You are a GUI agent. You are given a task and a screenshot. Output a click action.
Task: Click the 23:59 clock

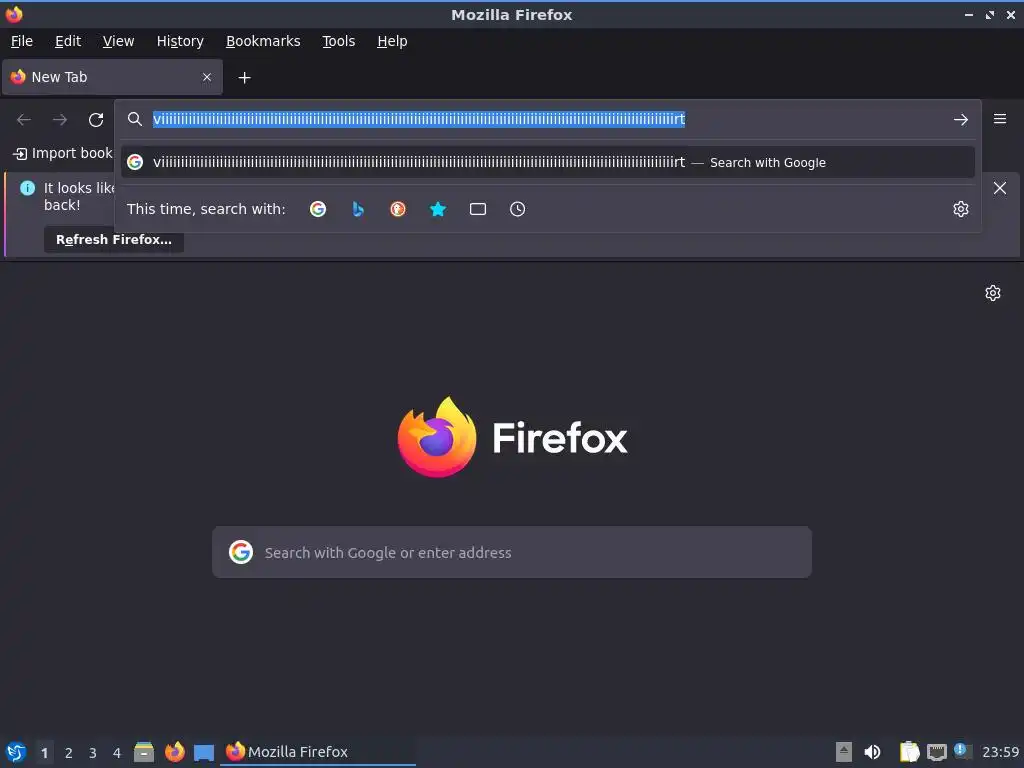(1000, 752)
